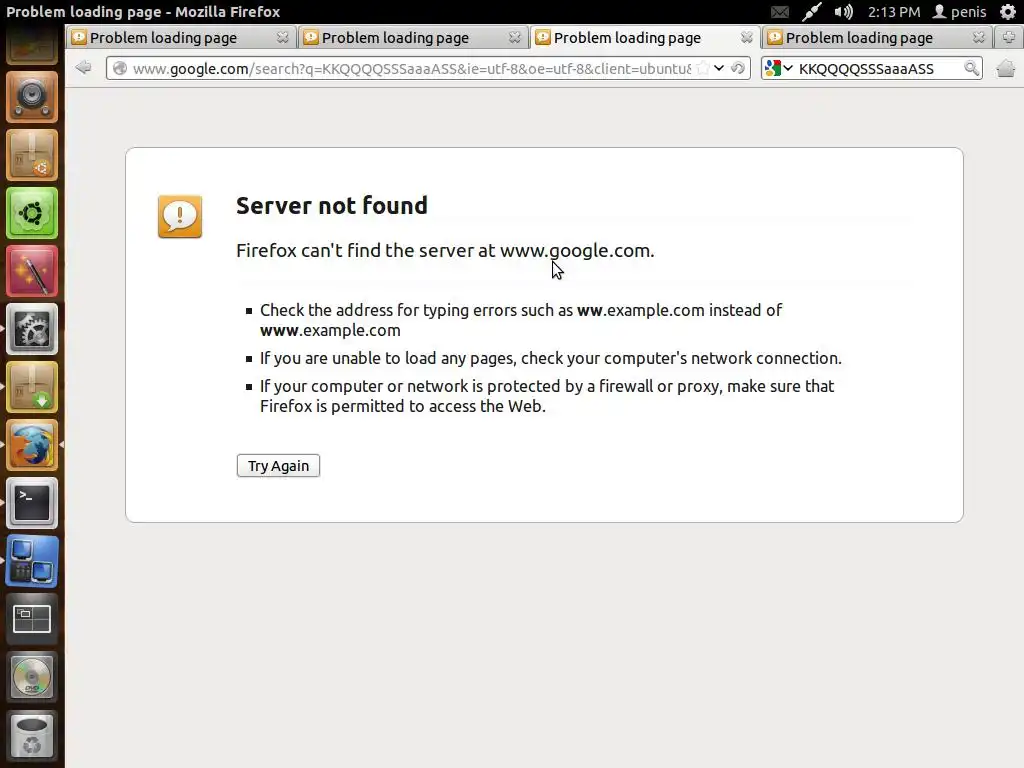Click the 2:13 PM clock

[x=893, y=12]
